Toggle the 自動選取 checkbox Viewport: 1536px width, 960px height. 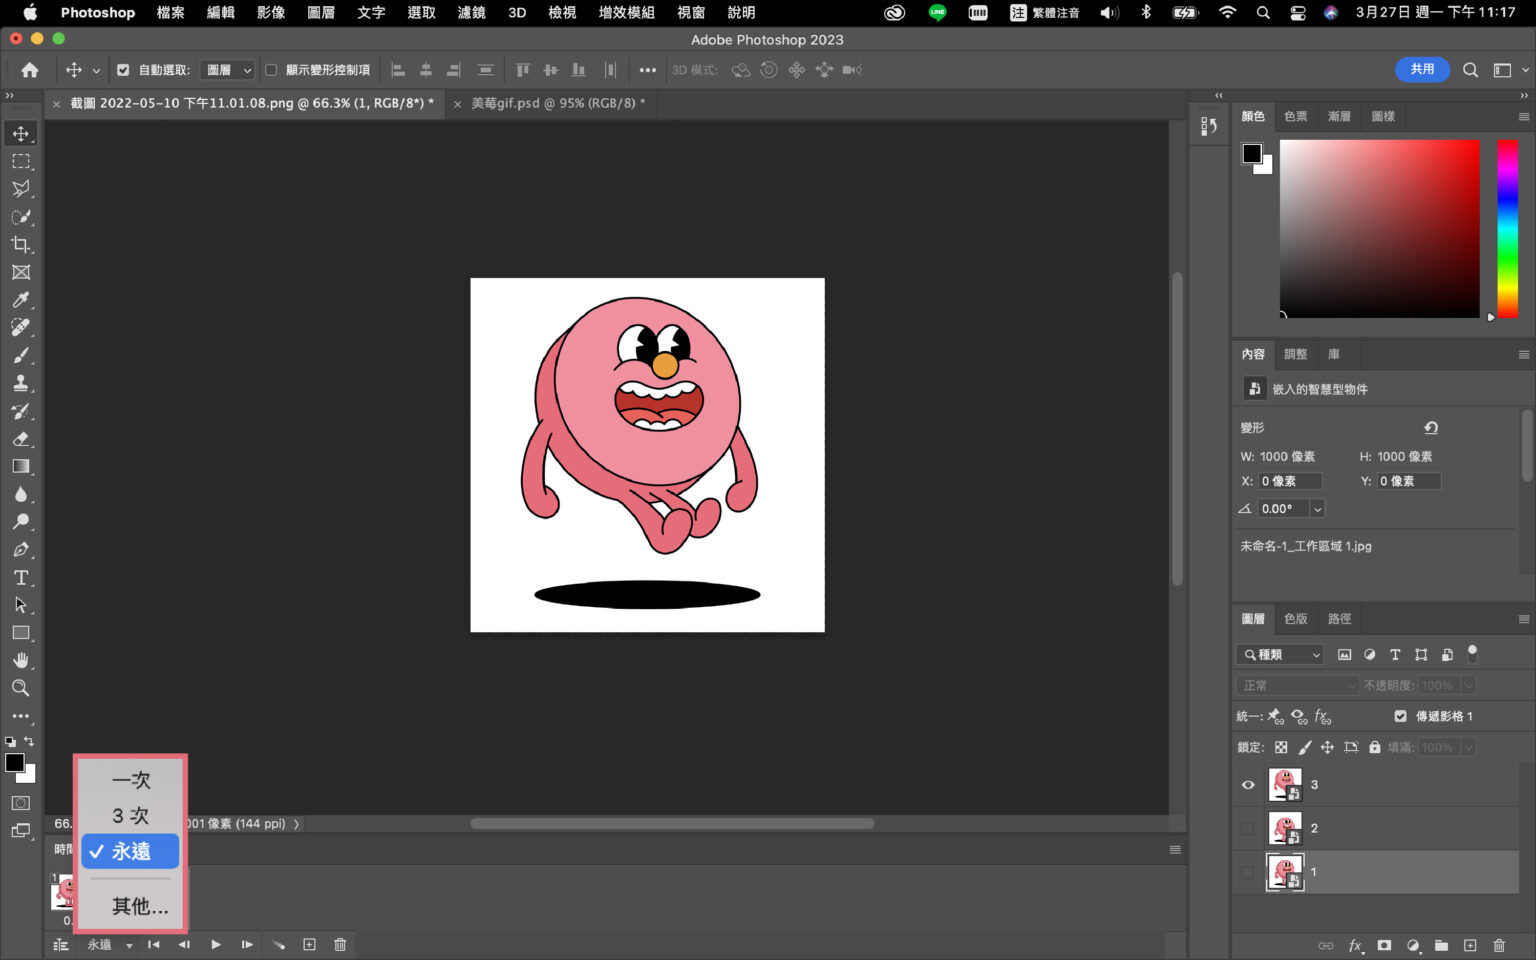point(123,70)
